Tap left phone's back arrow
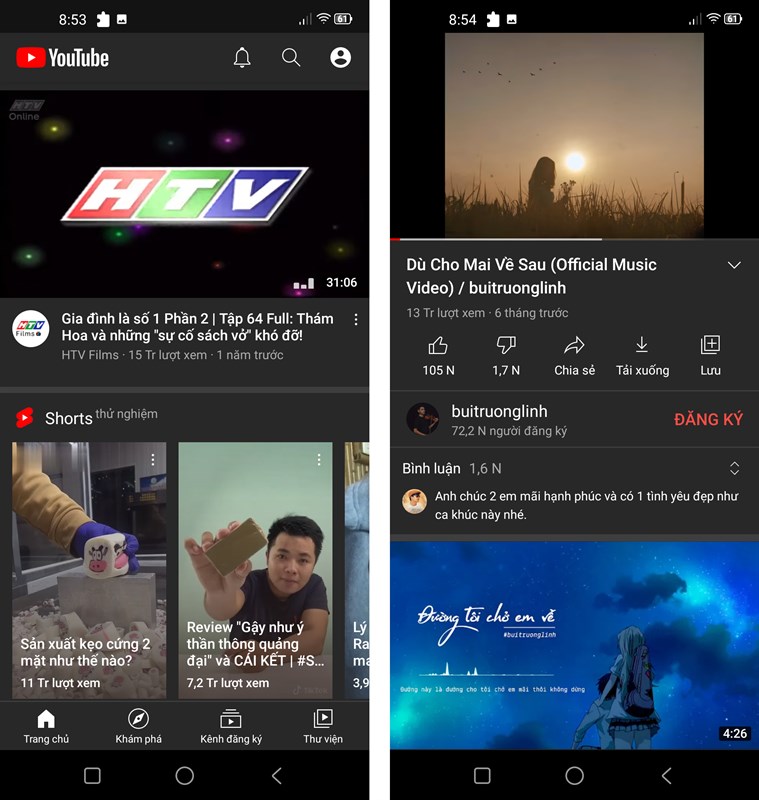759x800 pixels. (x=277, y=776)
